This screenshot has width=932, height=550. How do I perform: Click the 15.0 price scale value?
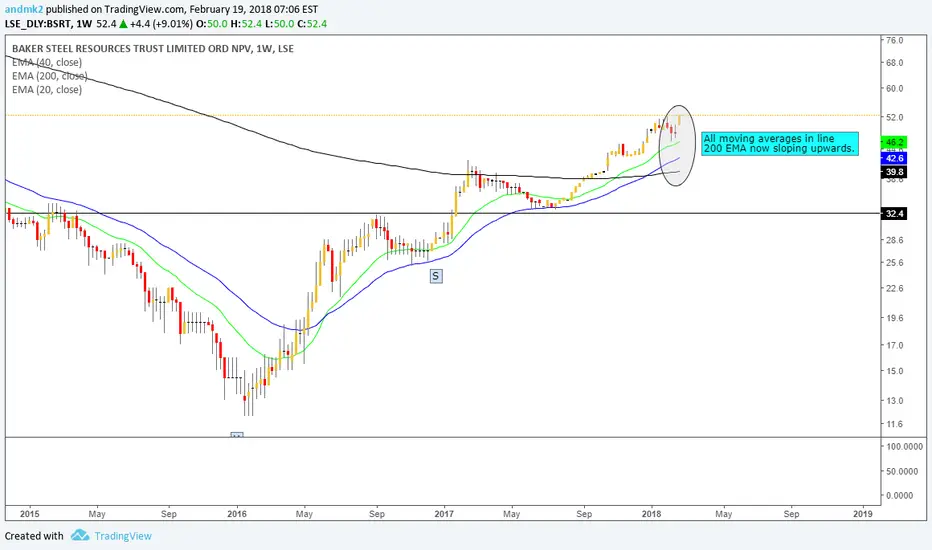click(x=895, y=371)
